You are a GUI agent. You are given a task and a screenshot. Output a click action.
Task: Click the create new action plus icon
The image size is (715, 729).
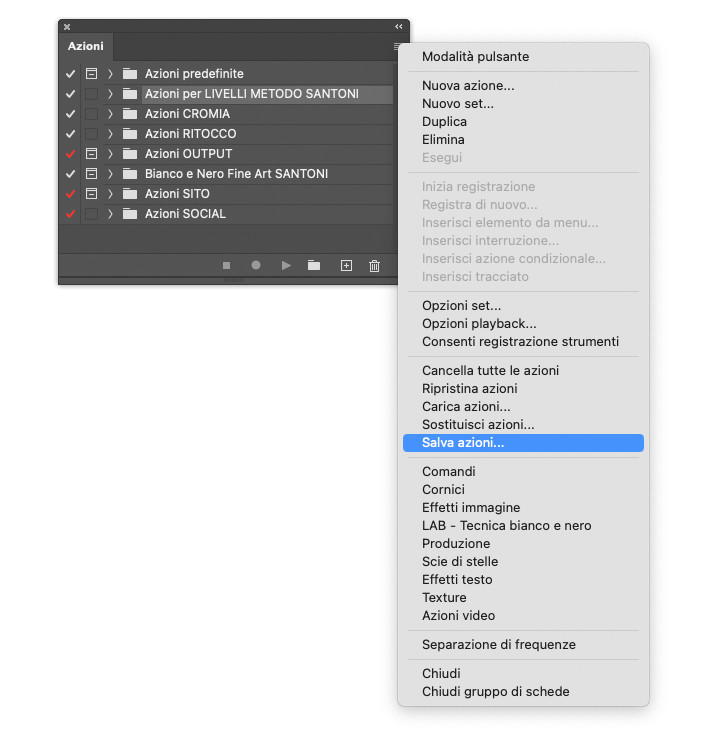tap(346, 266)
